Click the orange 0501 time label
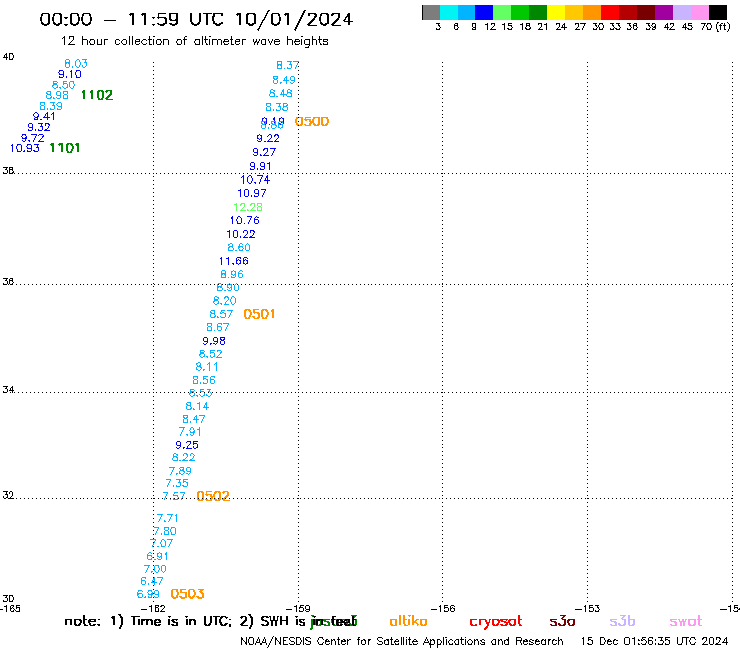Image resolution: width=740 pixels, height=650 pixels. click(x=259, y=314)
